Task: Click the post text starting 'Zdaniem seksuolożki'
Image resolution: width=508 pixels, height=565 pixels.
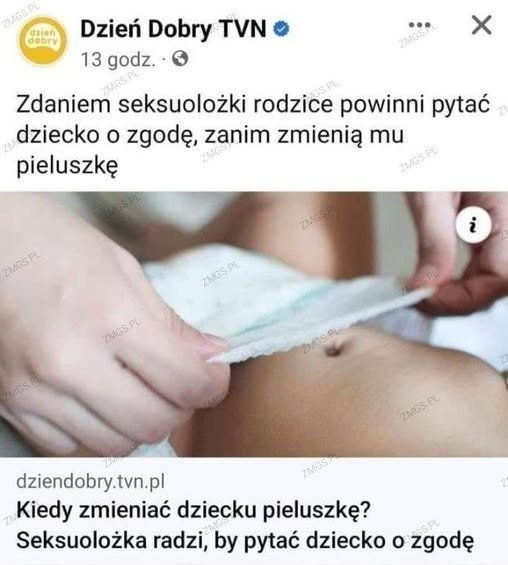Action: 253,135
